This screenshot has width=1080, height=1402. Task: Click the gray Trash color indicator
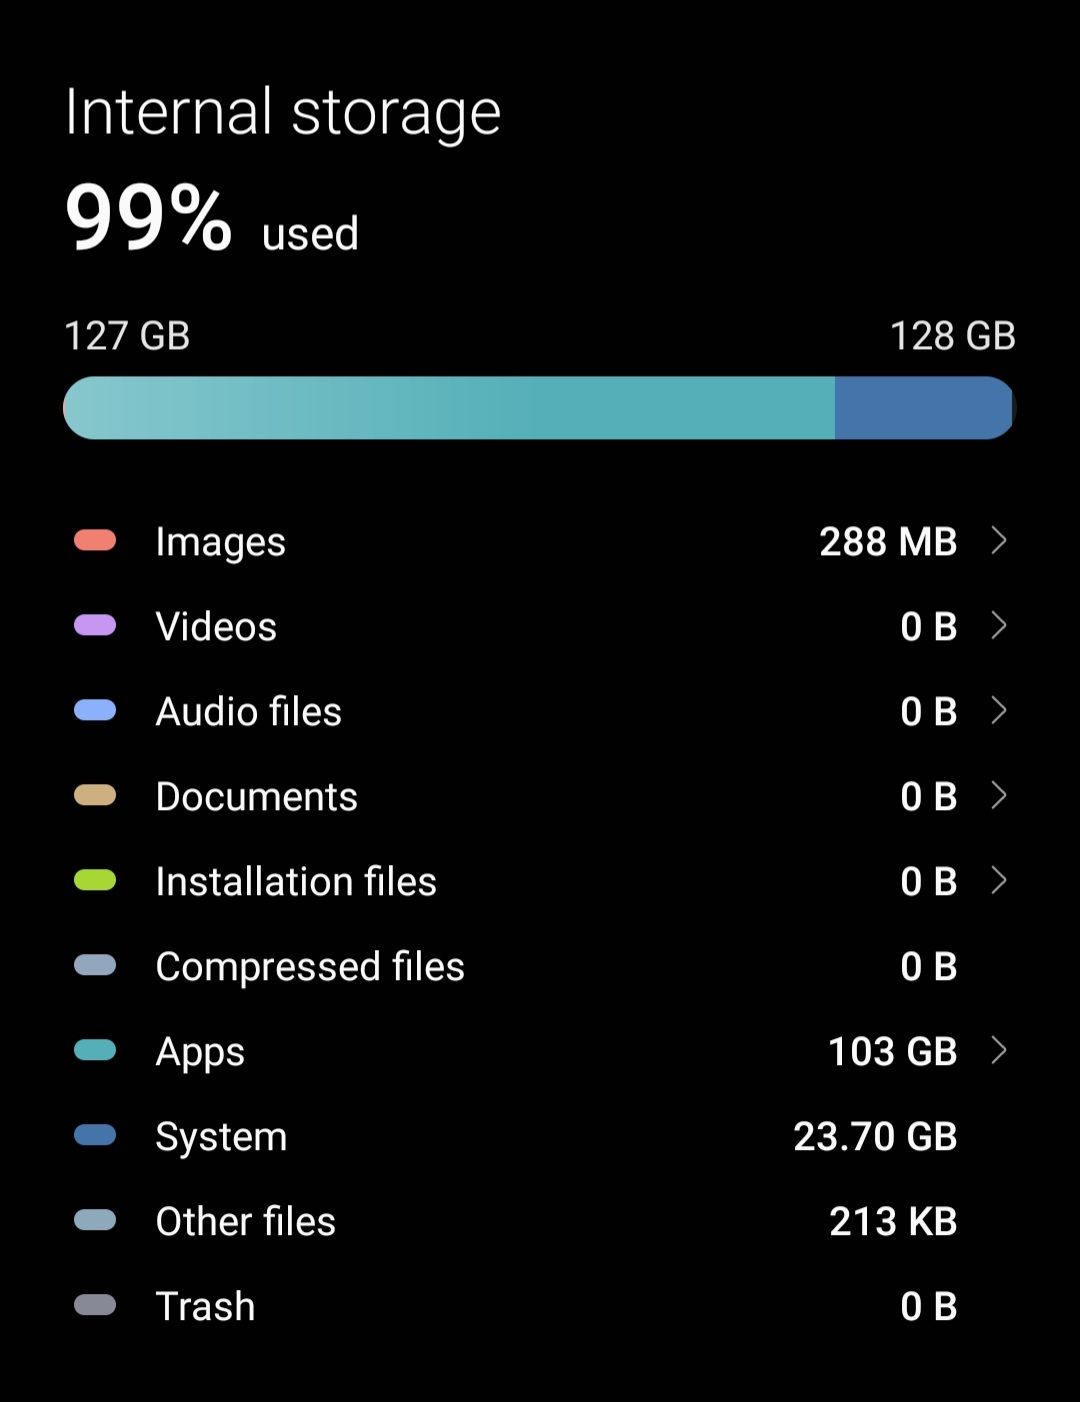click(95, 1306)
